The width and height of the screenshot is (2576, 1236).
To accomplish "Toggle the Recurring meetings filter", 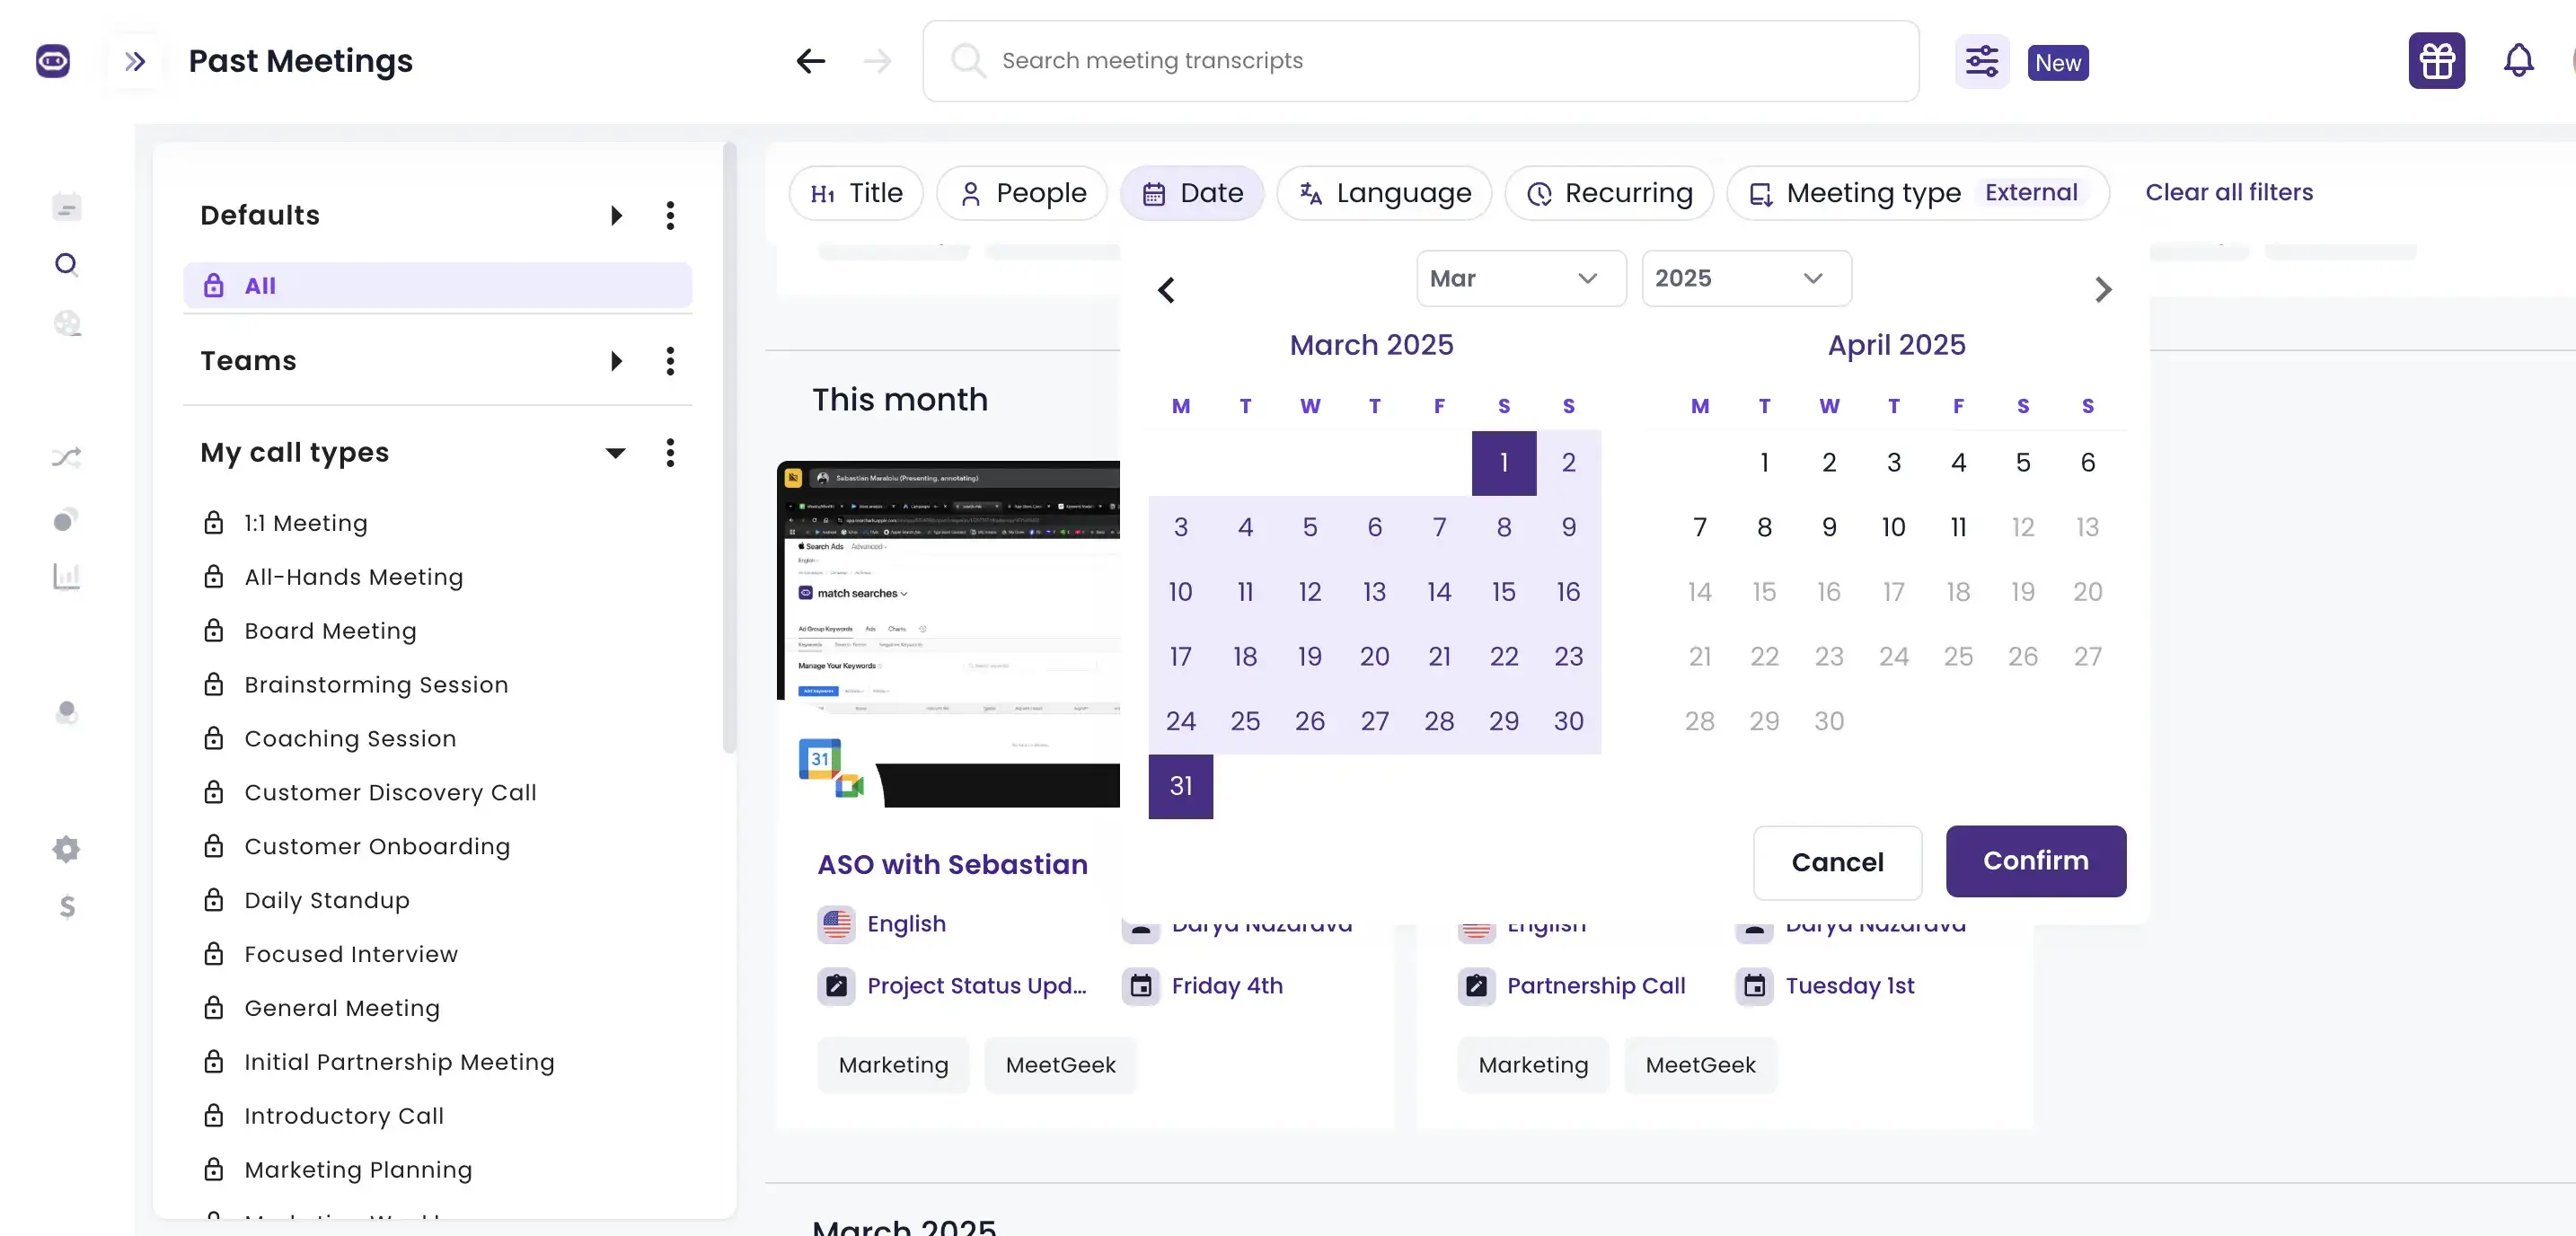I will pos(1608,192).
